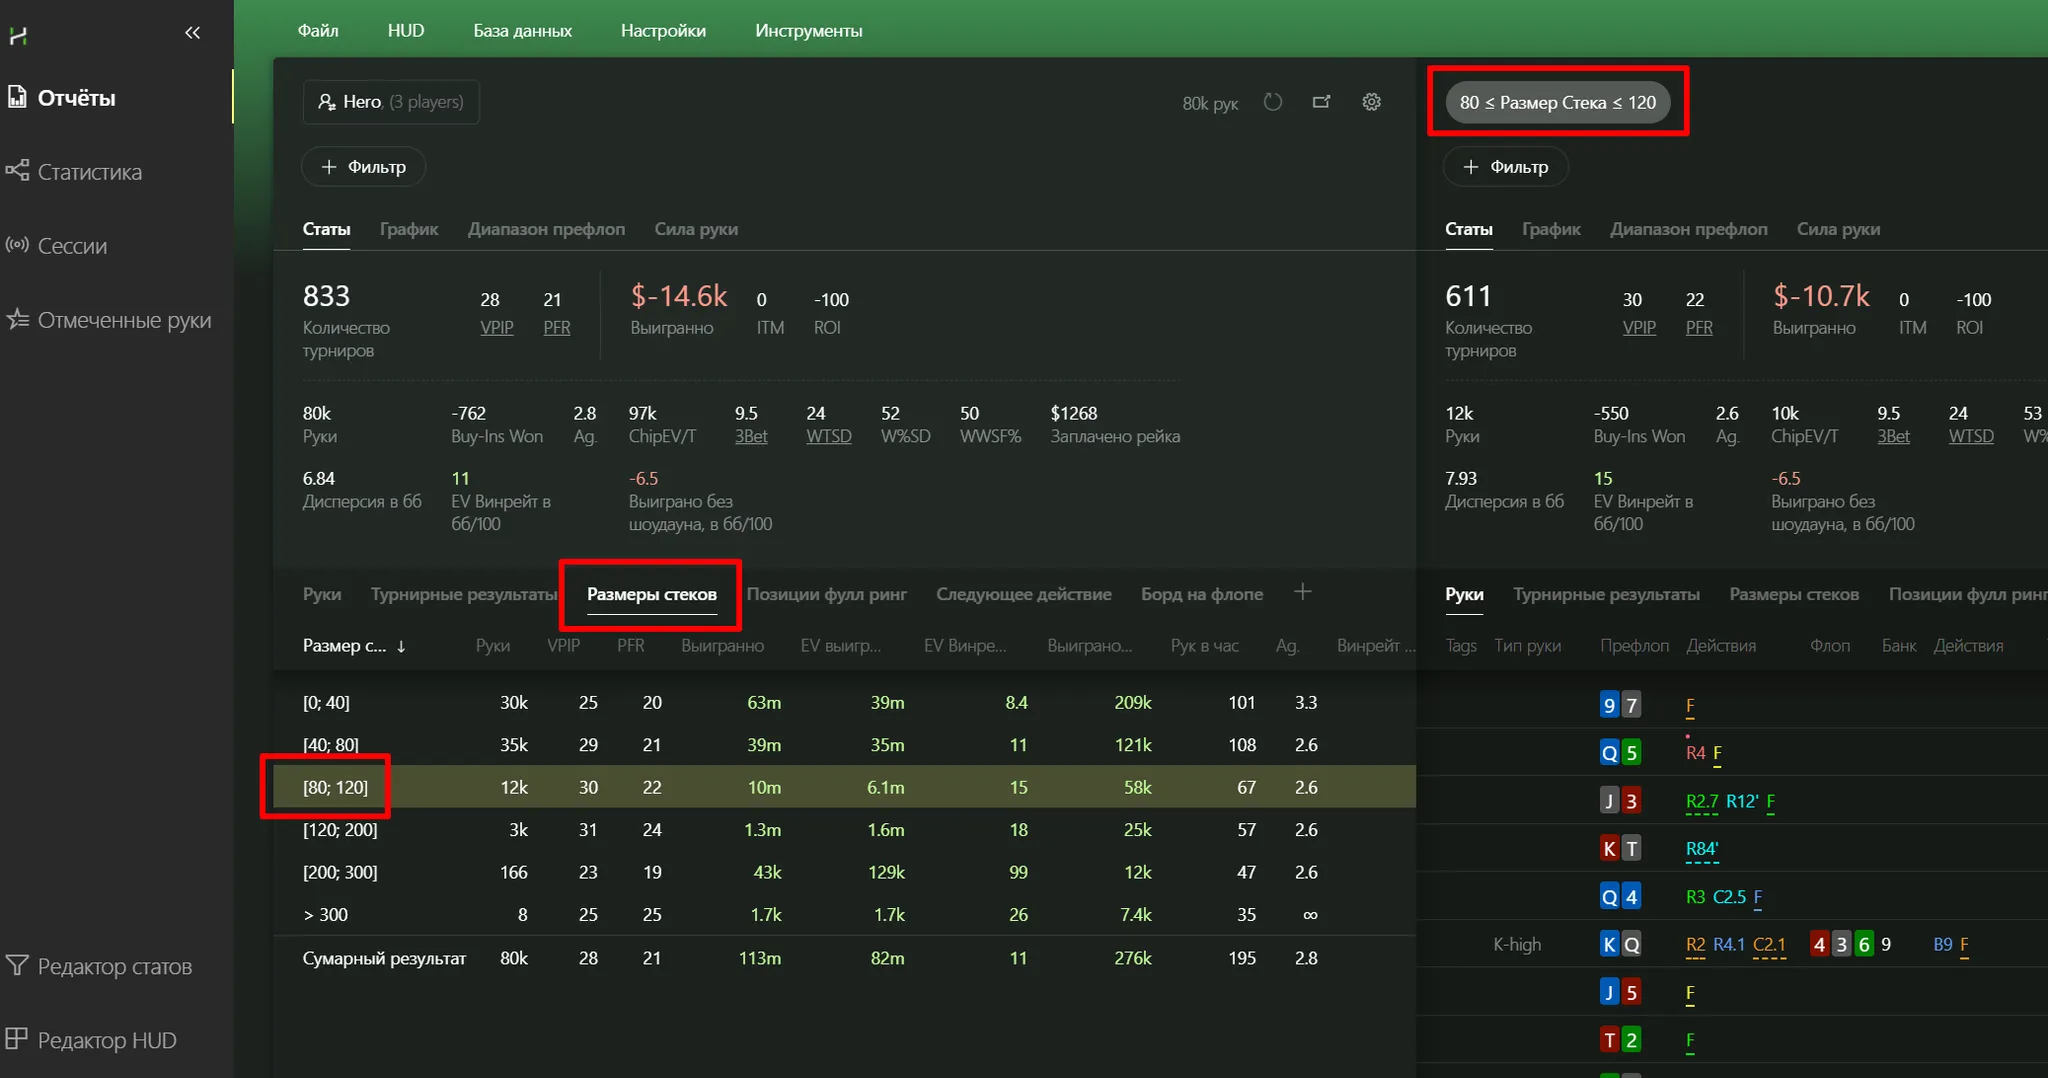The height and width of the screenshot is (1078, 2048).
Task: Open the База данных menu
Action: [x=522, y=31]
